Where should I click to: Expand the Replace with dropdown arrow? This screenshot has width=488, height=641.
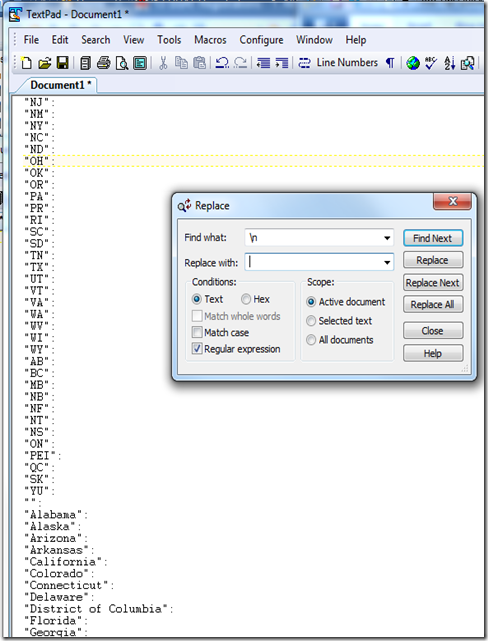[387, 262]
